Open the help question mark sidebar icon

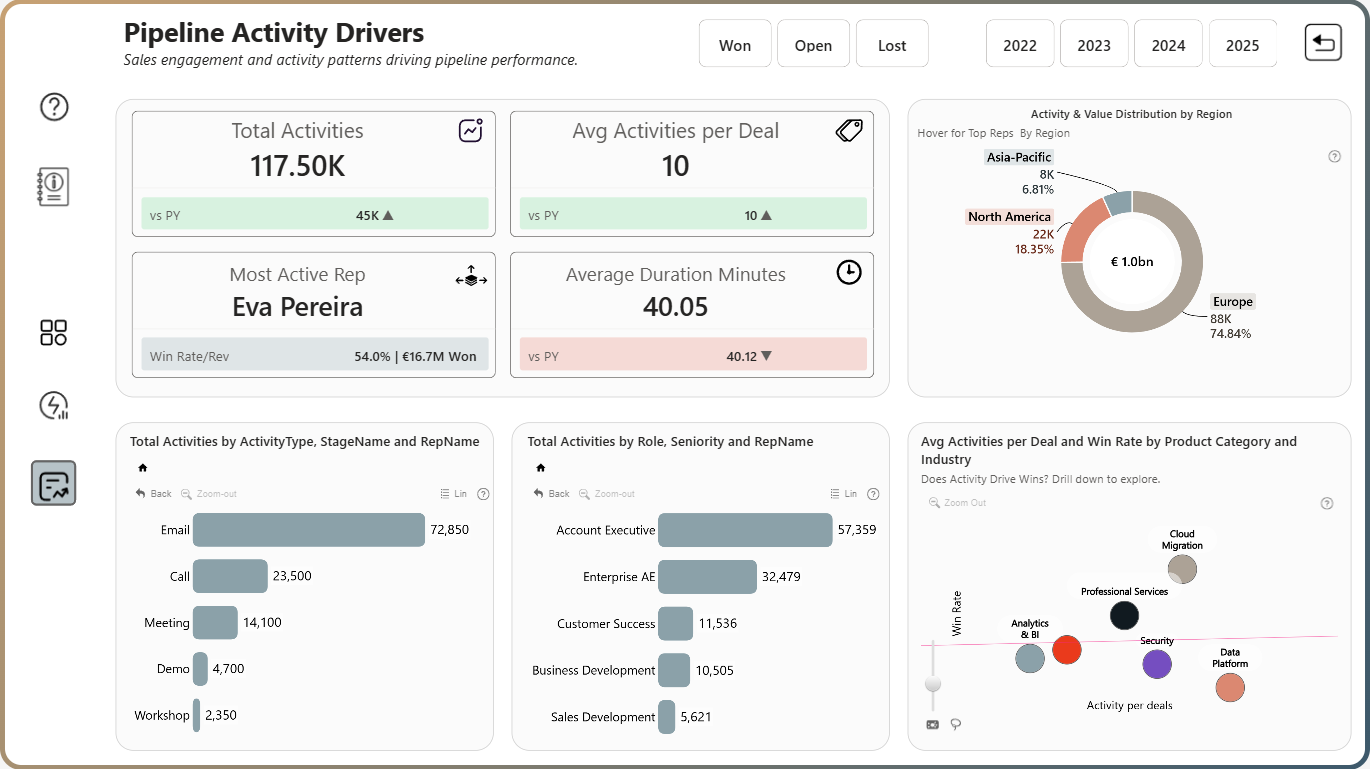[54, 106]
